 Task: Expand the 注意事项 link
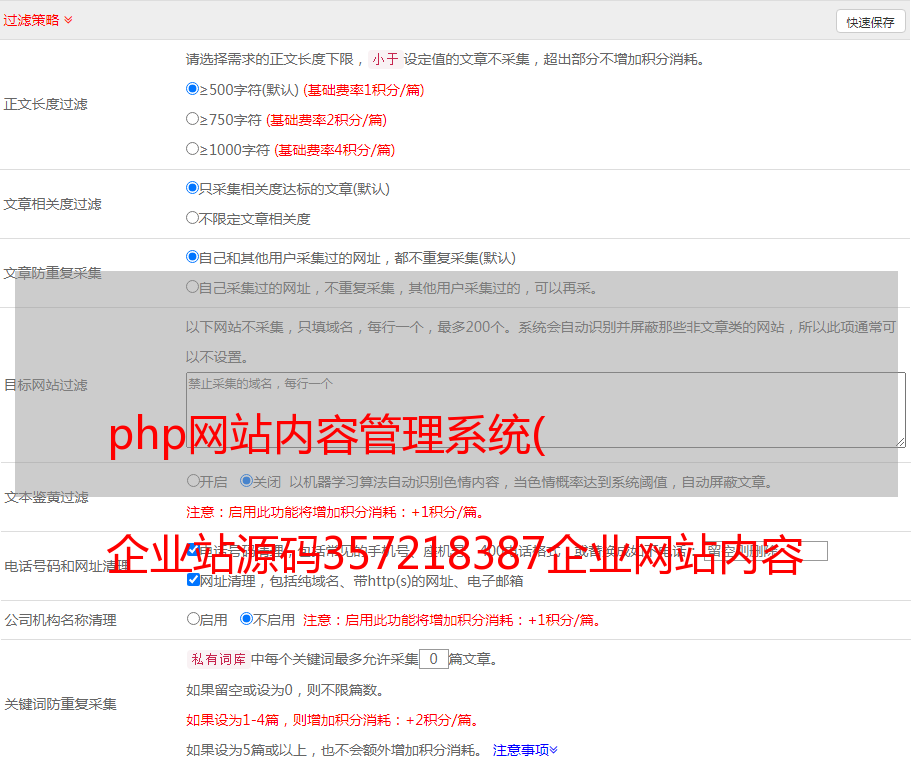pos(525,750)
